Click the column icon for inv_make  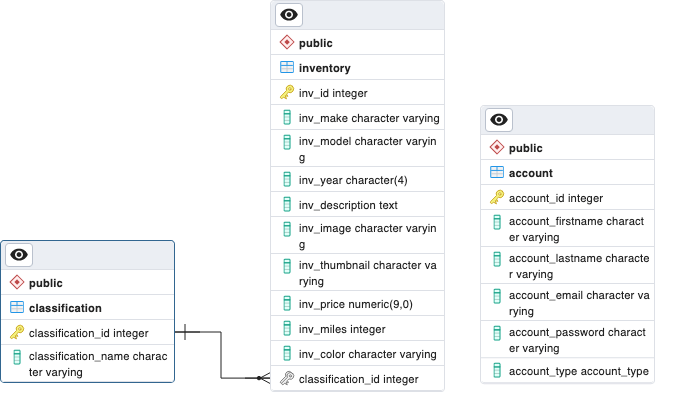coord(287,117)
